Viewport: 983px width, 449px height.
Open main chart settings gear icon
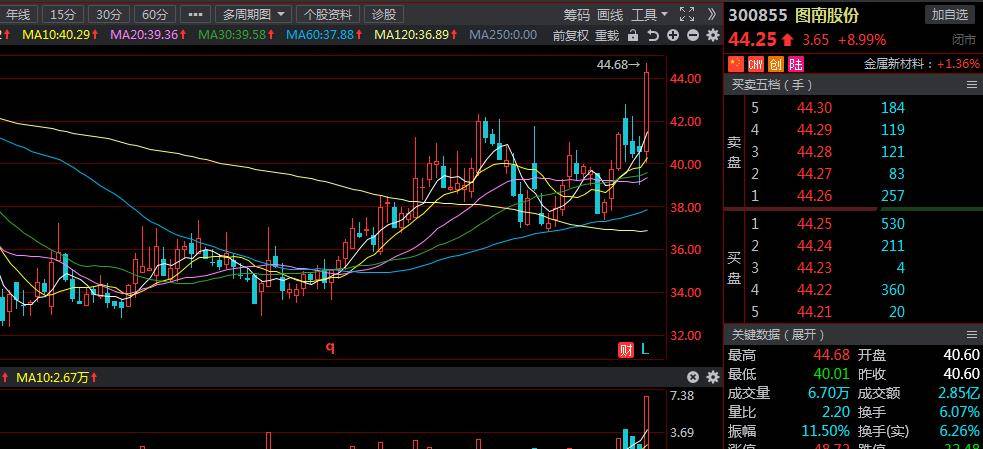pos(713,35)
